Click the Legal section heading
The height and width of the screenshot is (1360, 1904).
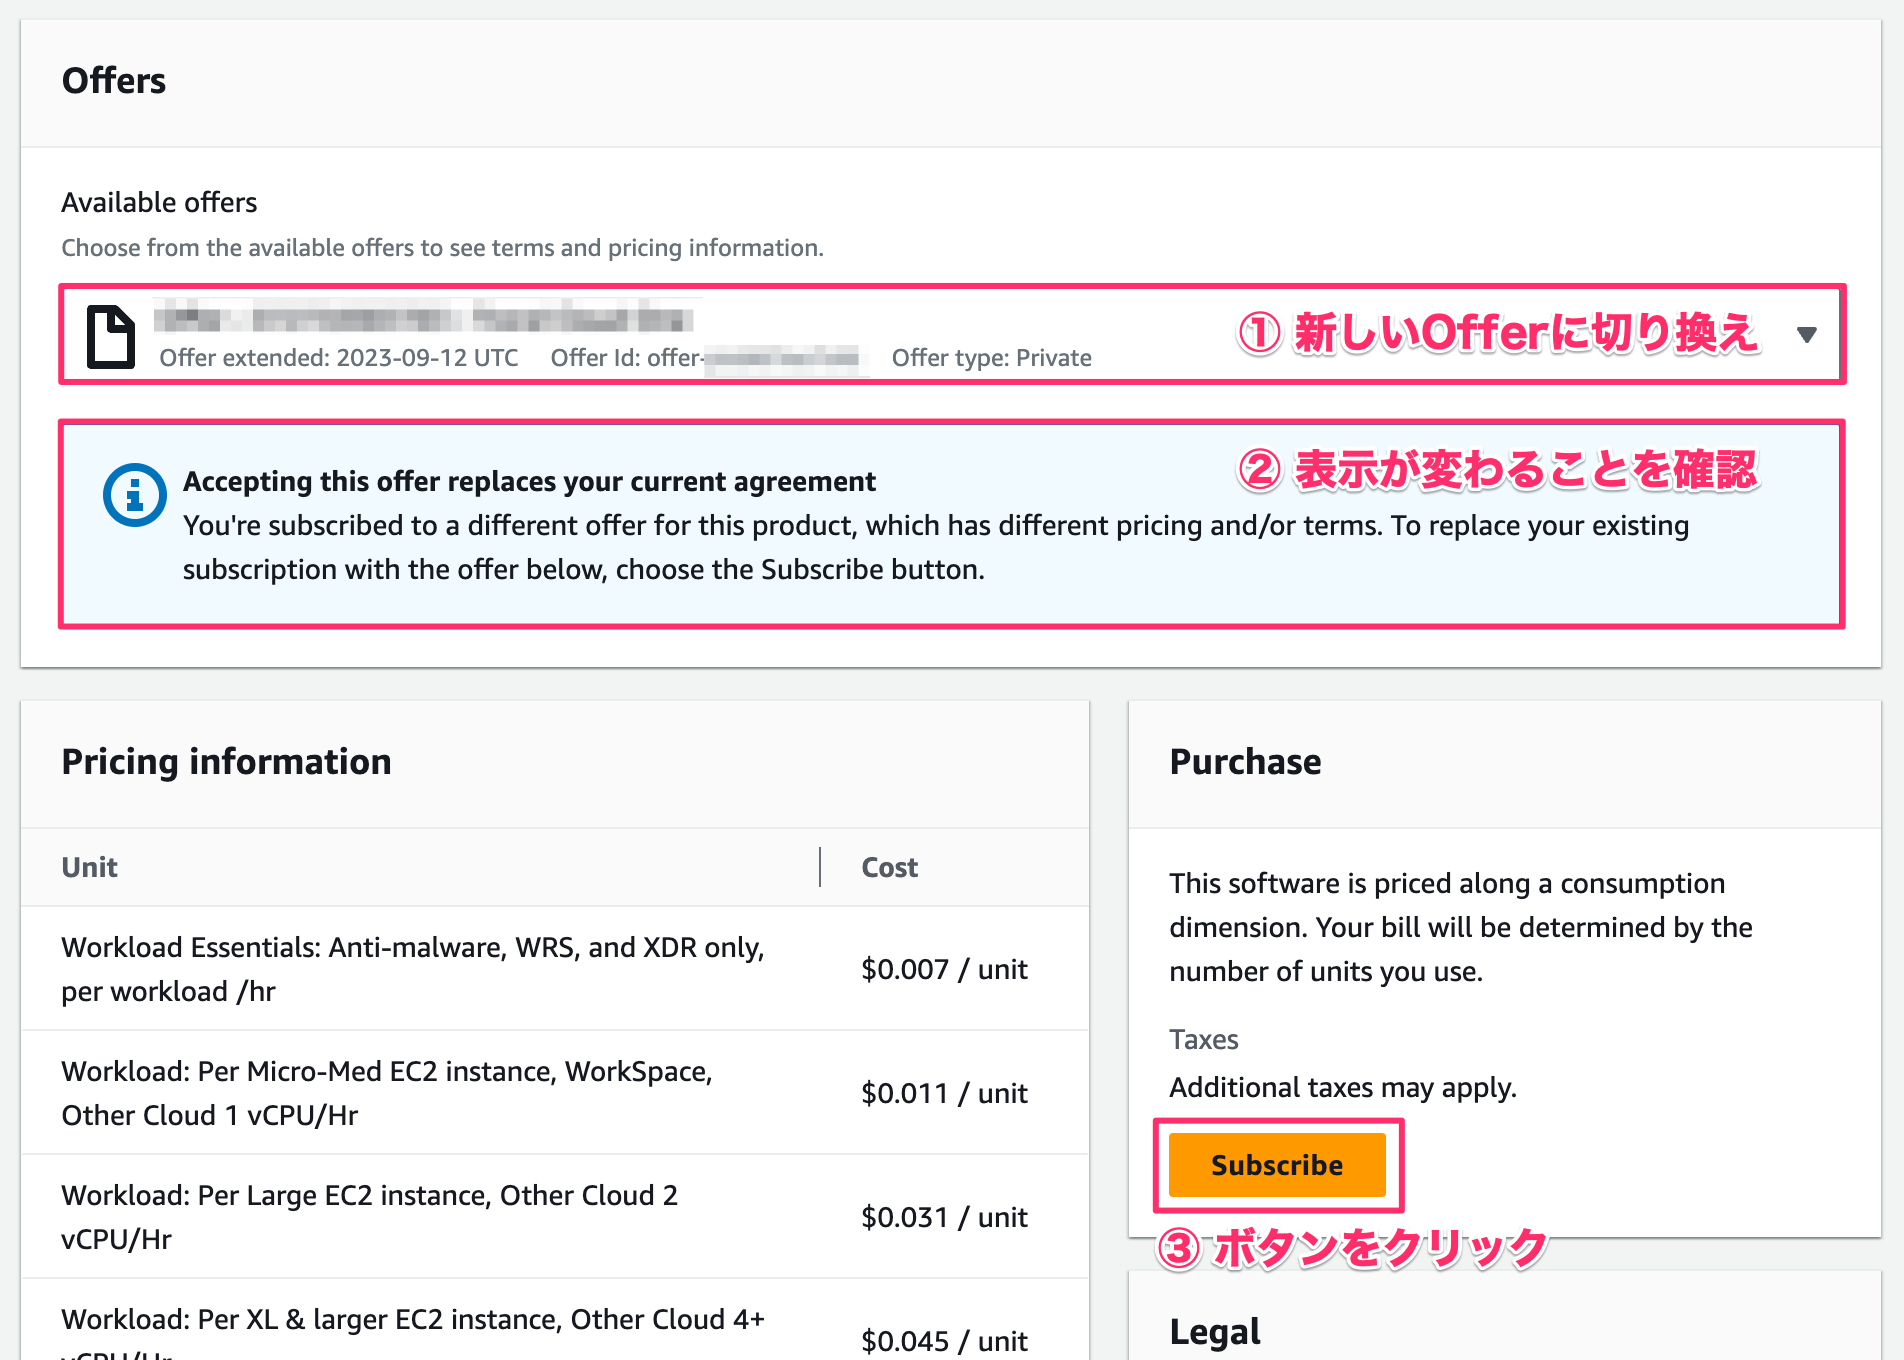[1214, 1330]
